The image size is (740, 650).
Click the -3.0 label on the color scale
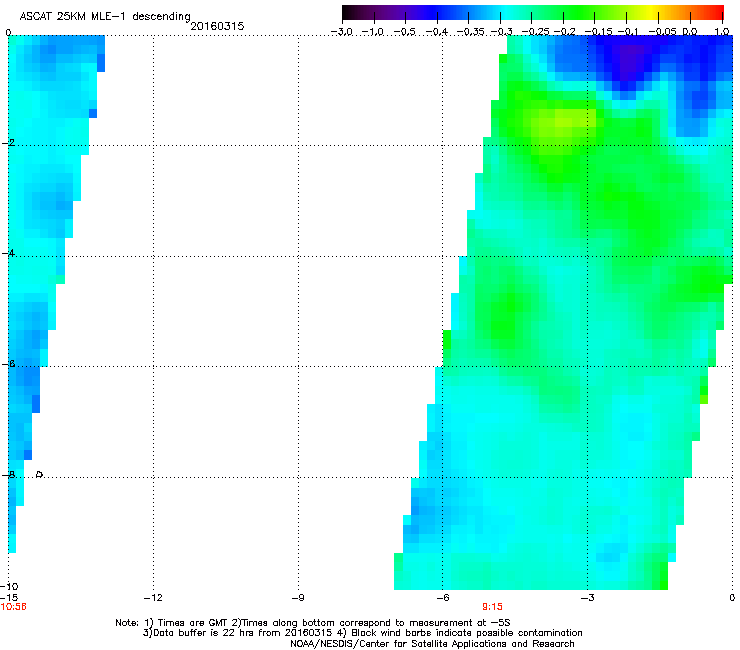341,32
